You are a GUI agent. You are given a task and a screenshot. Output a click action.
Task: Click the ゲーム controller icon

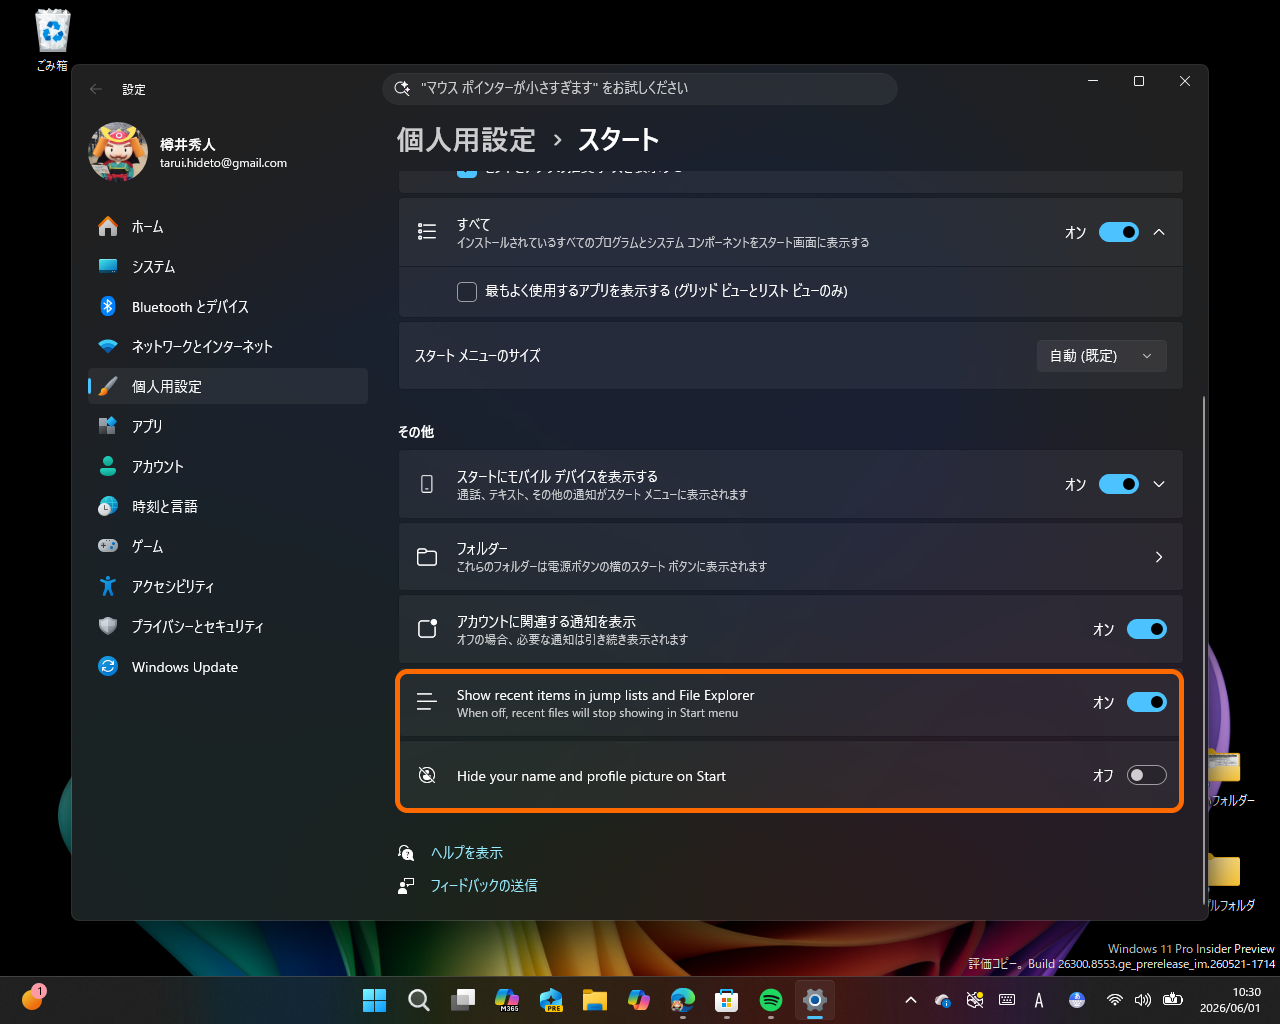pos(108,546)
